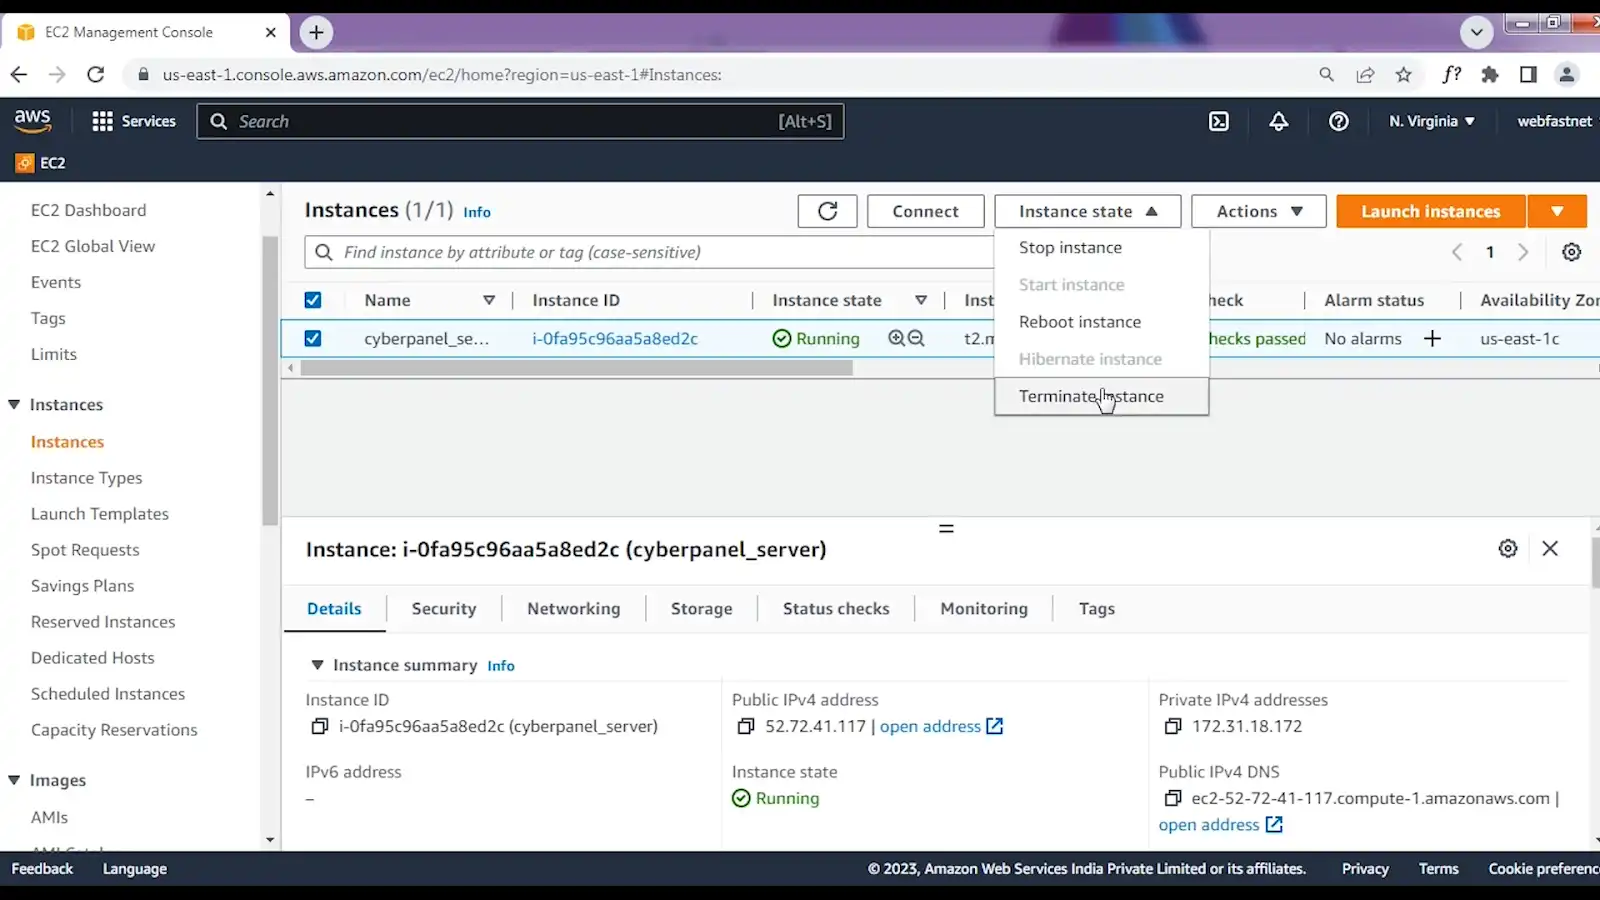Click the AWS logo home icon
Viewport: 1600px width, 900px height.
[x=33, y=121]
